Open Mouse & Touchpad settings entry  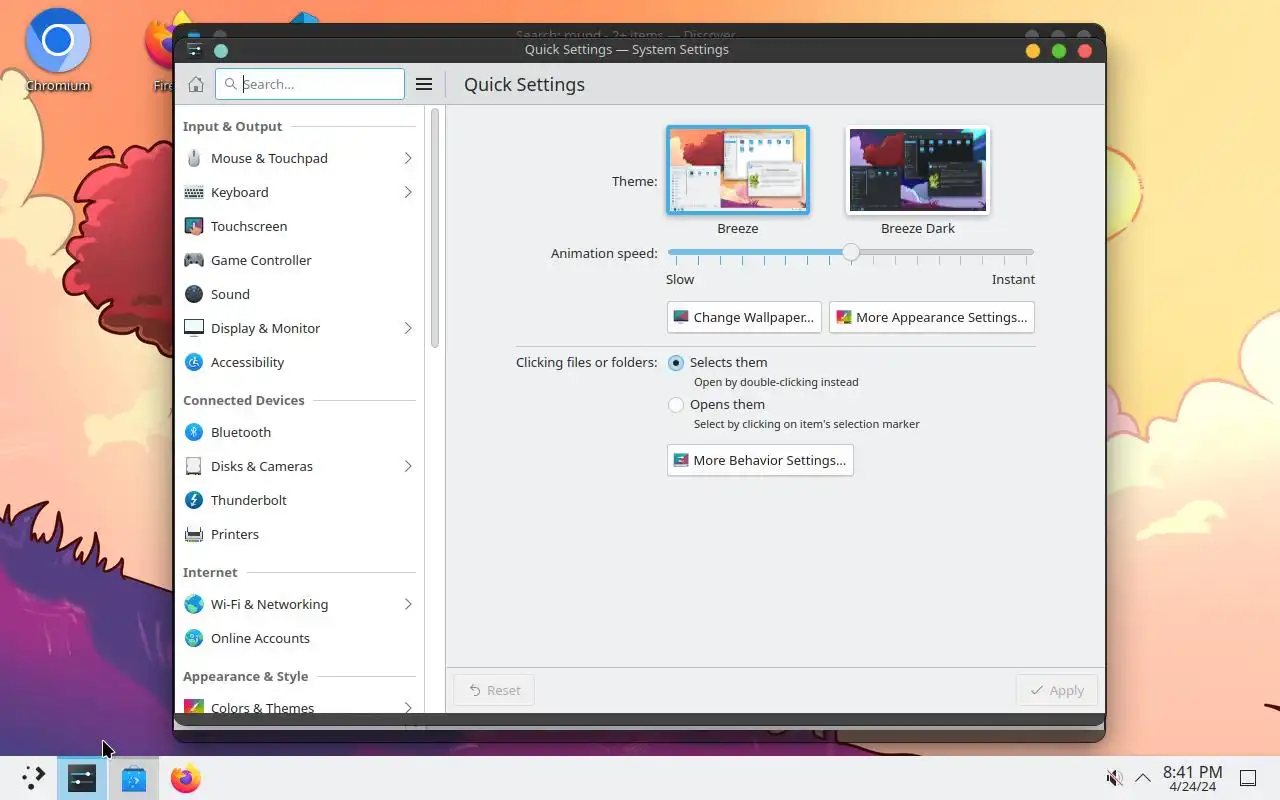299,158
